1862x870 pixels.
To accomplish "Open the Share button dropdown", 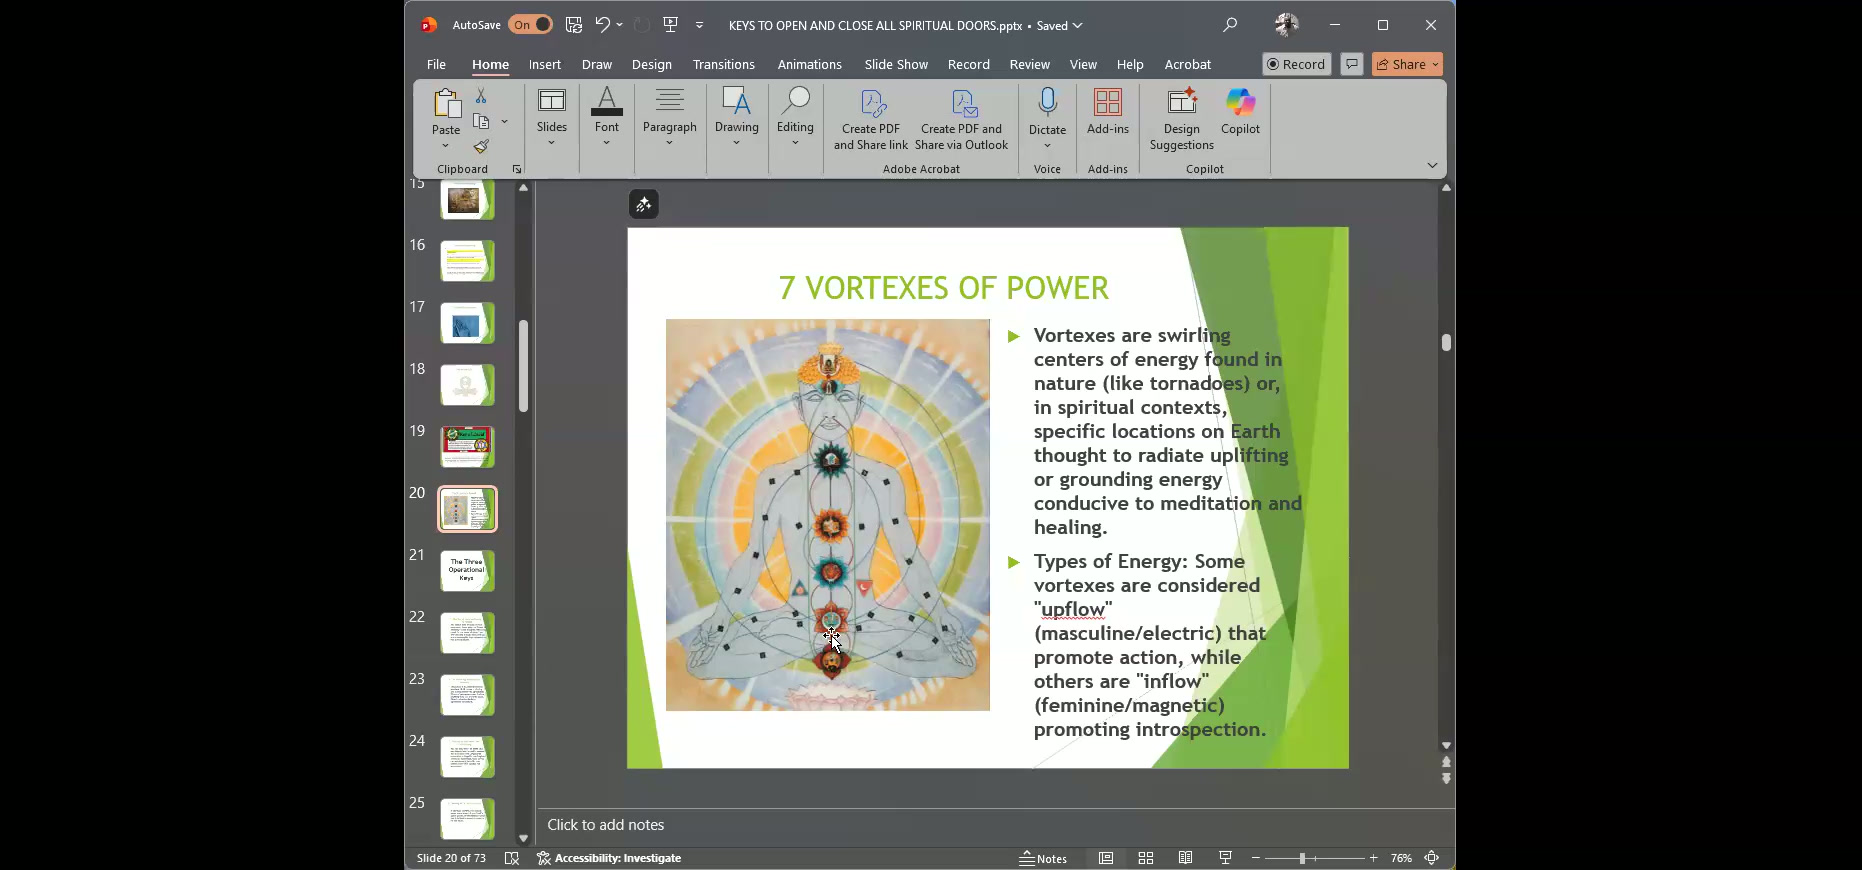I will coord(1436,64).
